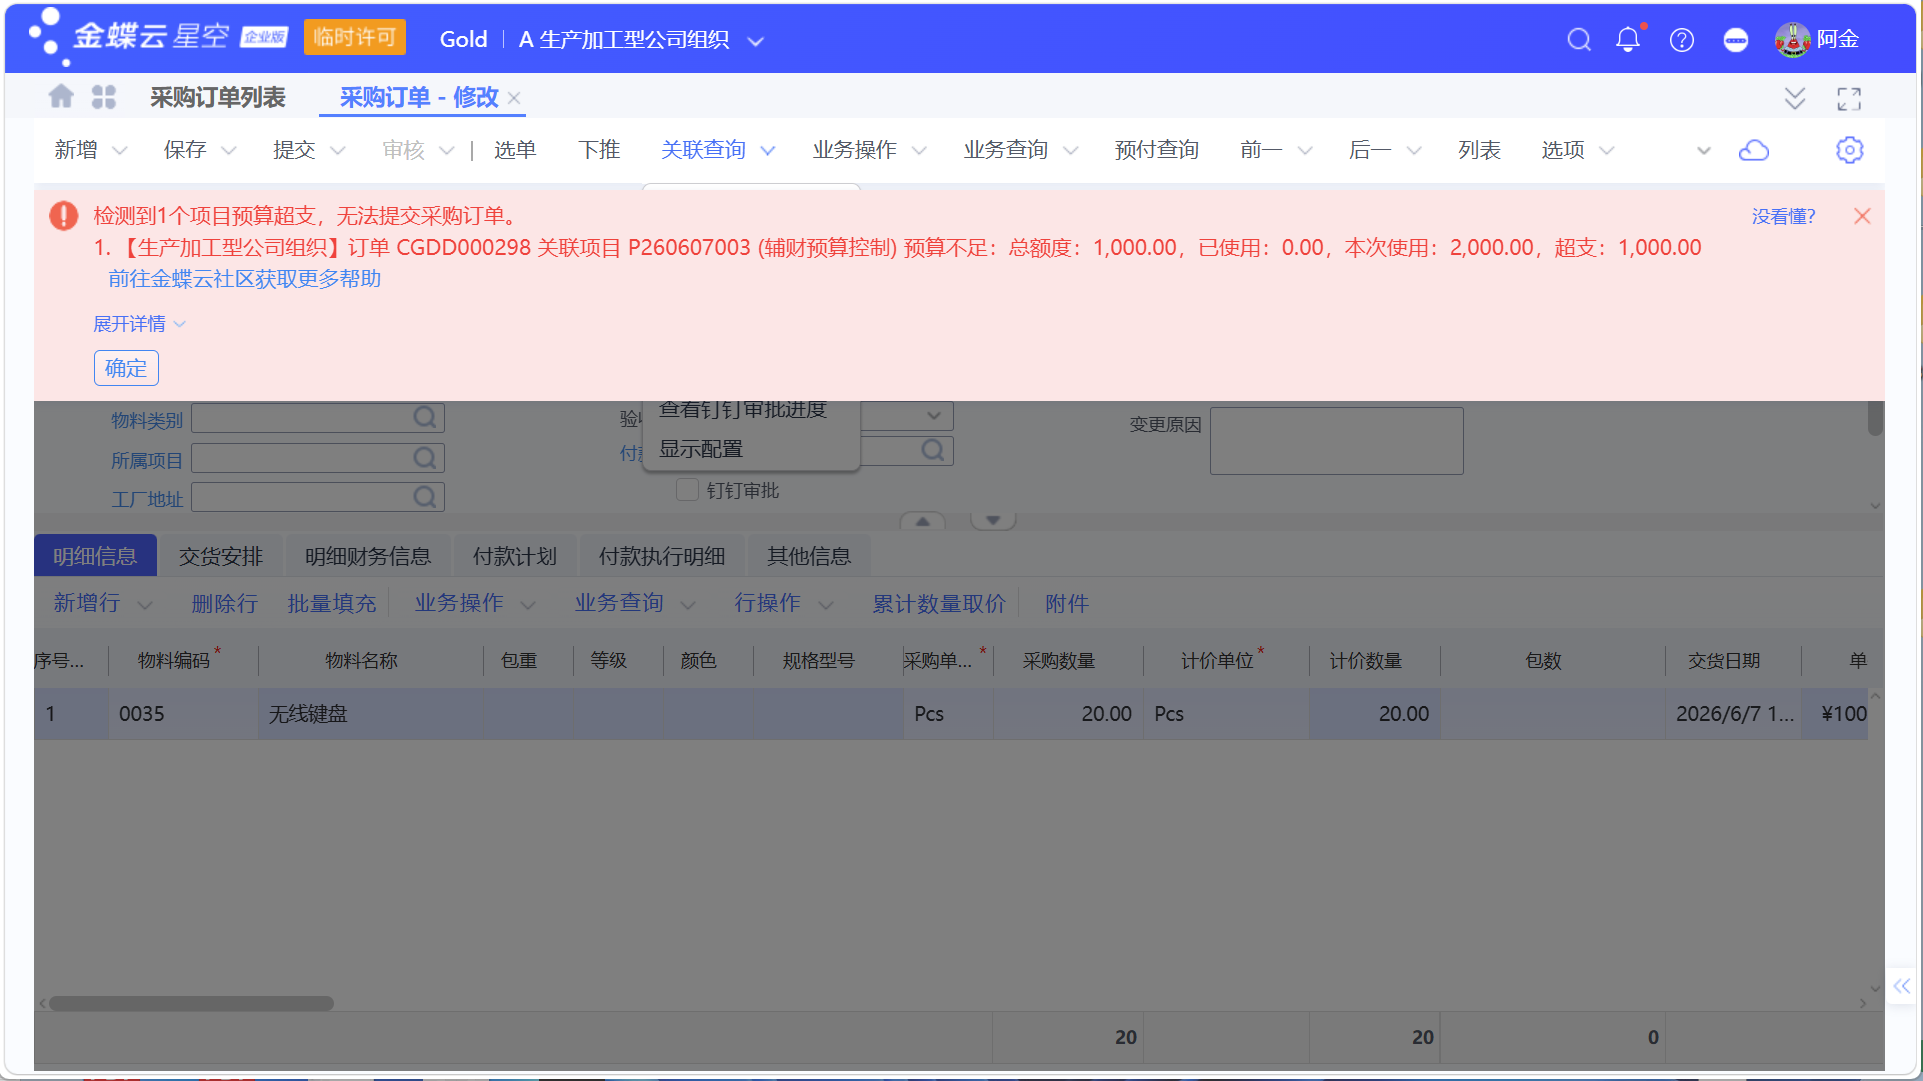This screenshot has height=1081, width=1923.
Task: Open the help question mark icon
Action: click(x=1682, y=40)
